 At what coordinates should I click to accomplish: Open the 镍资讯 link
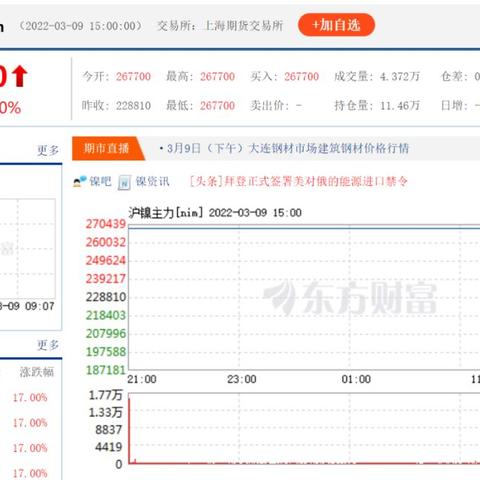pos(152,182)
